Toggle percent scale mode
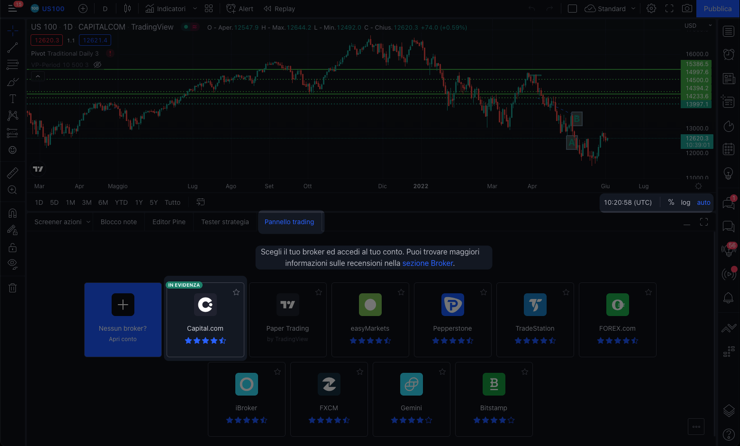This screenshot has height=446, width=740. pyautogui.click(x=671, y=202)
